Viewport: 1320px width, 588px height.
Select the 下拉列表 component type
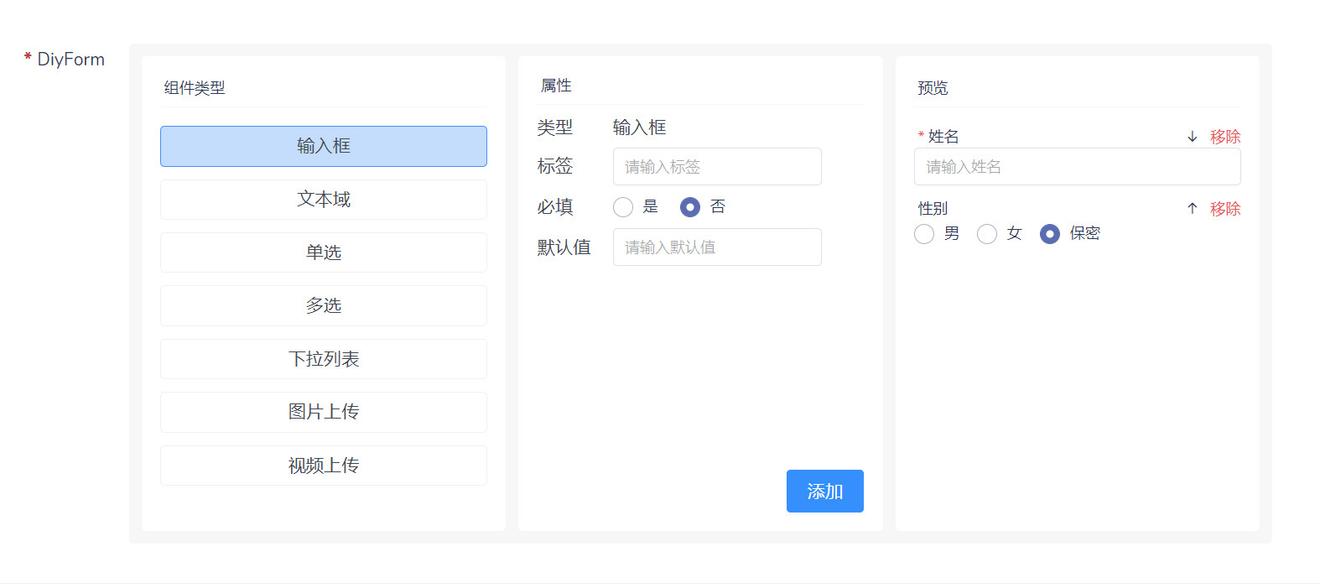[x=323, y=358]
